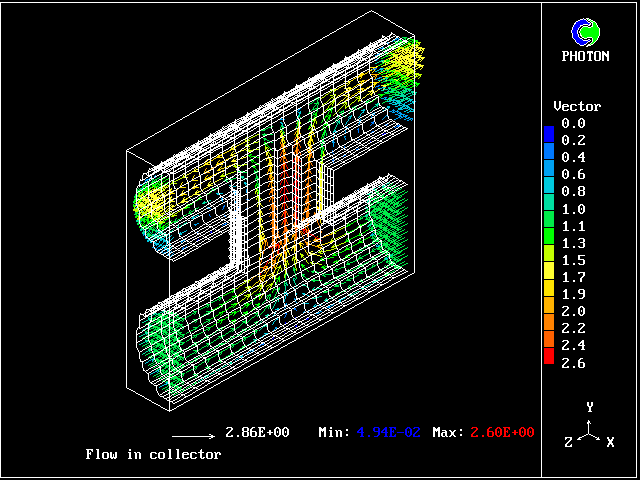The height and width of the screenshot is (480, 640).
Task: Click the red Max value 2.60E+00
Action: 497,432
